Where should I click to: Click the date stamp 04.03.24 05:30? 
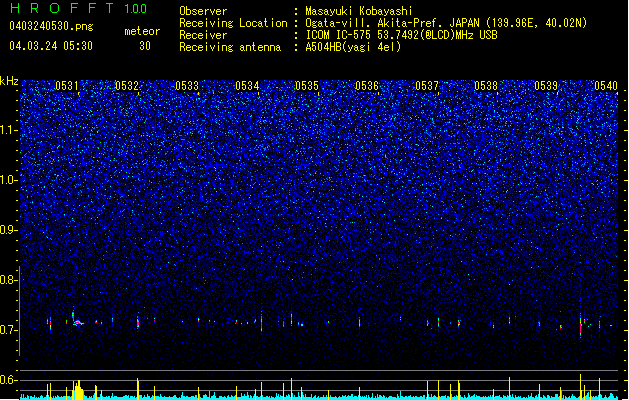pos(51,46)
